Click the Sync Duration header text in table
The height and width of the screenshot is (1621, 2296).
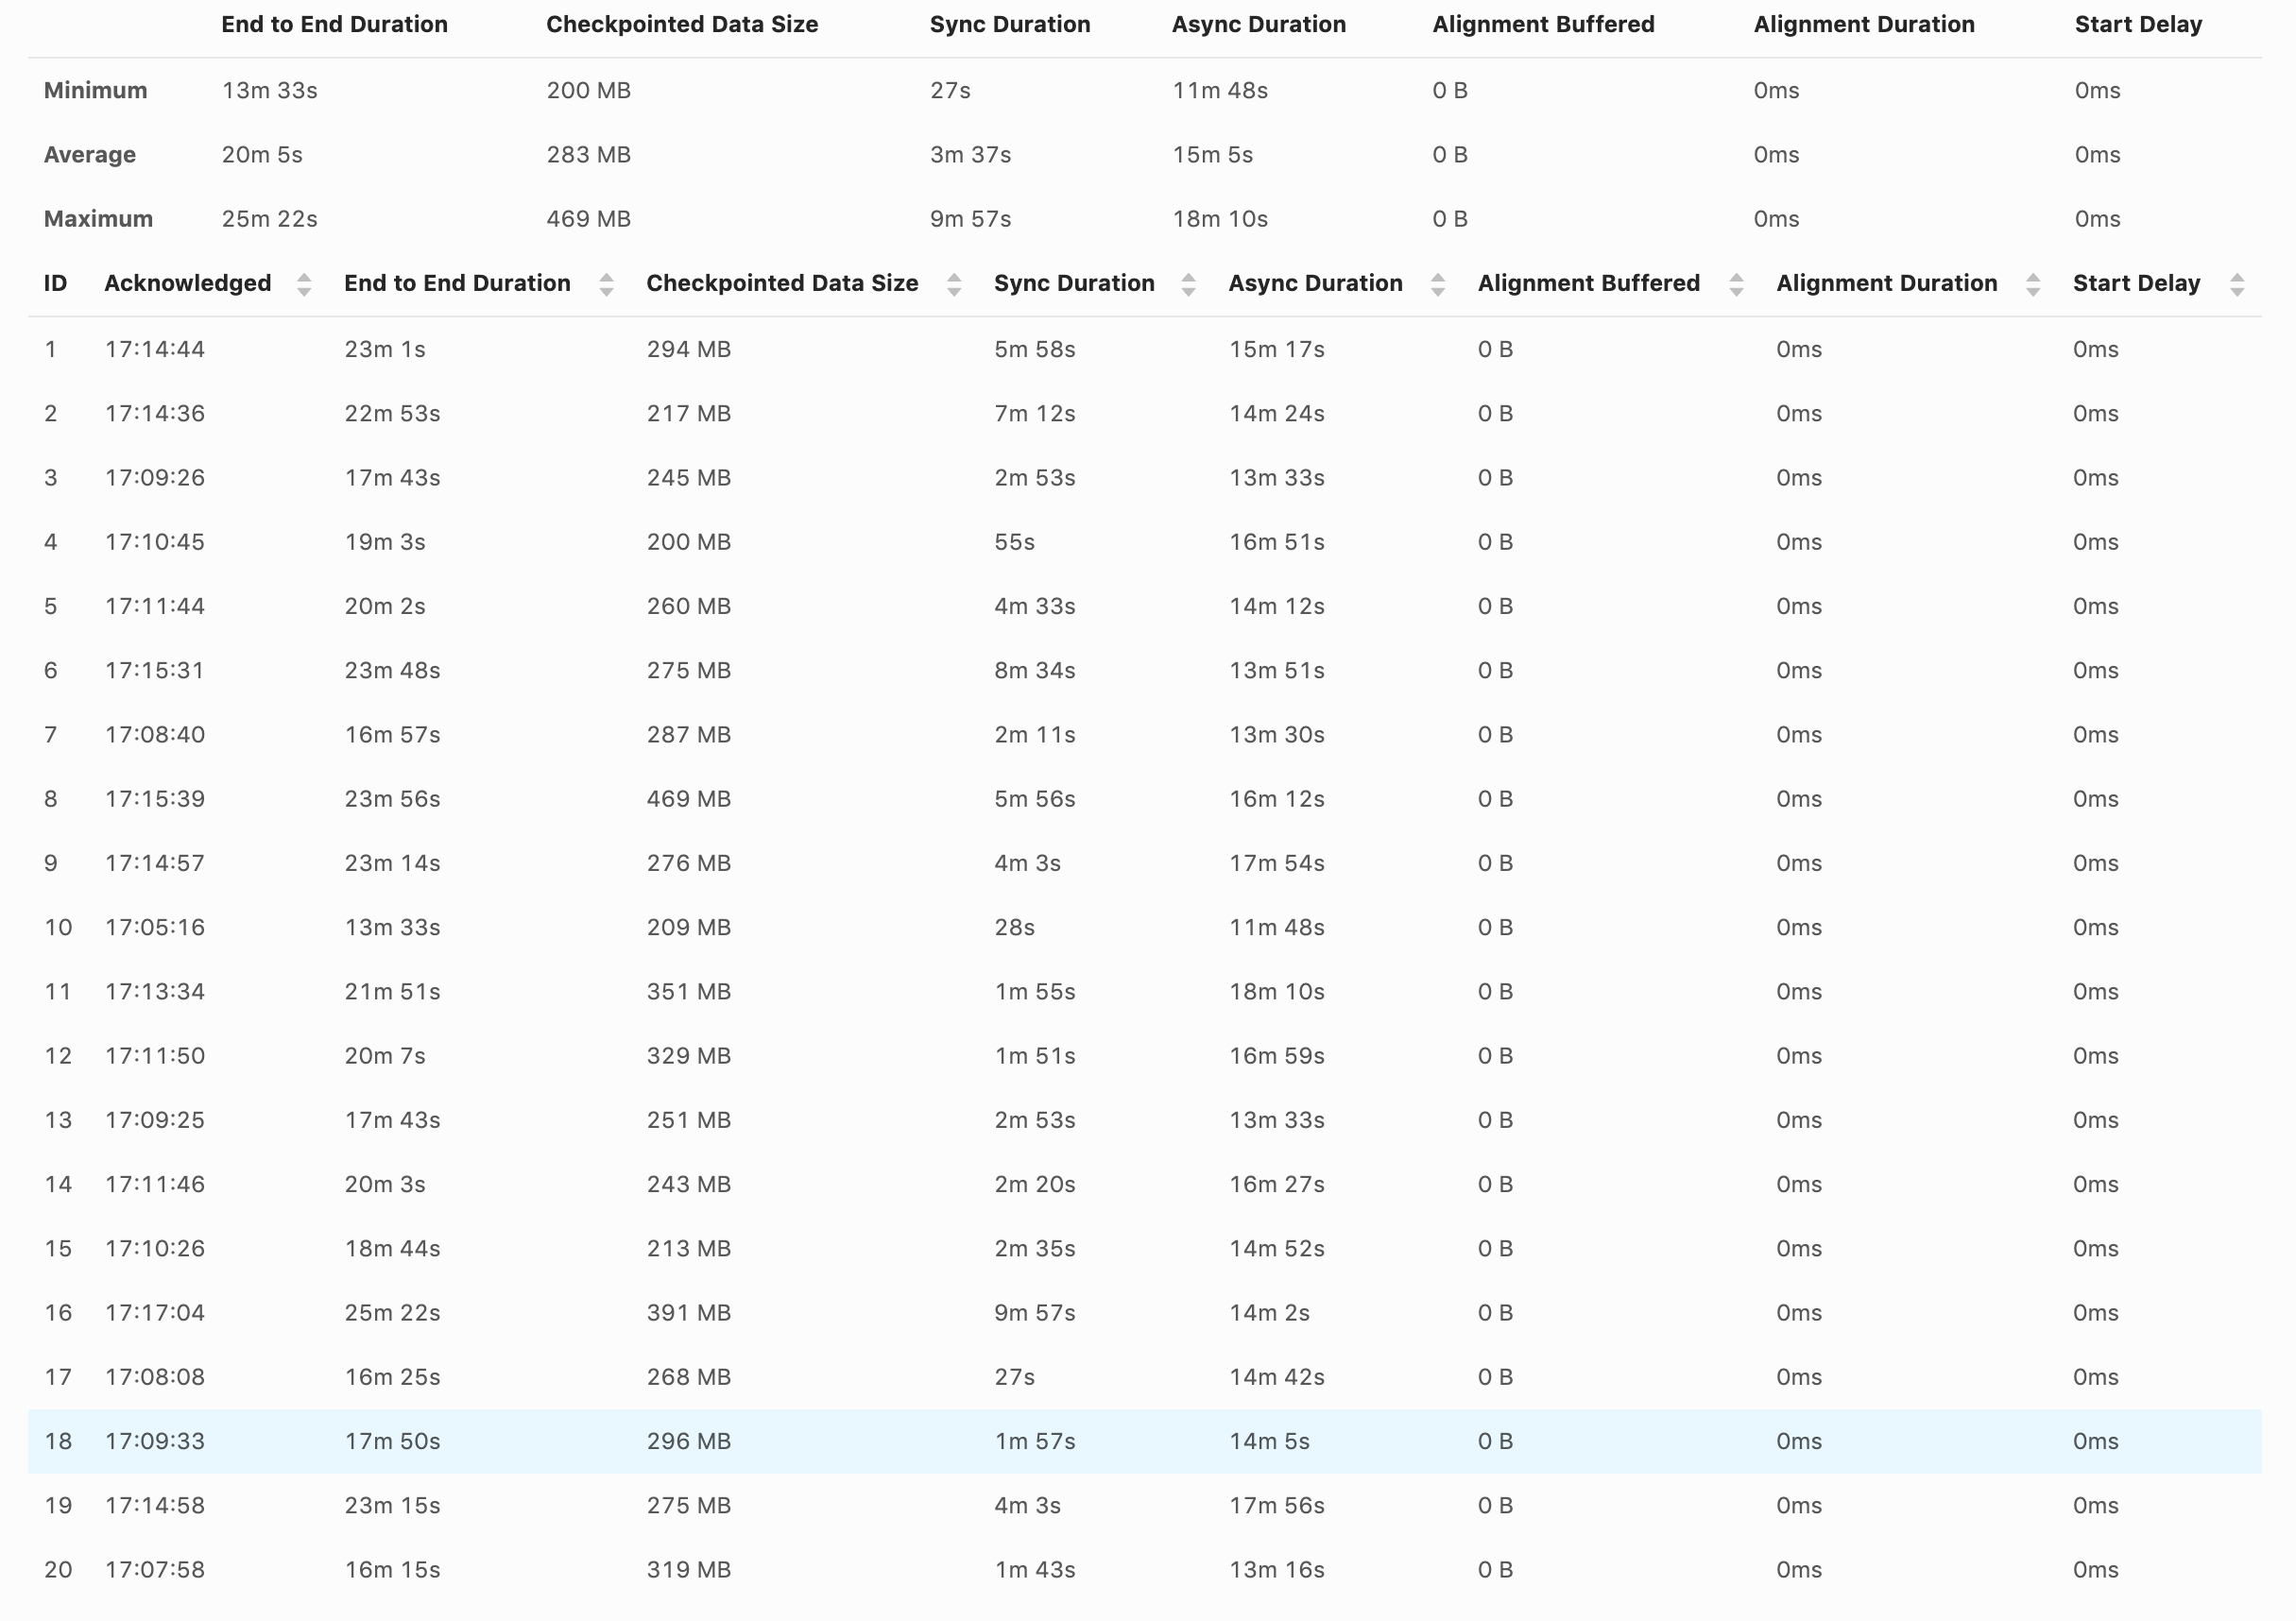[x=1074, y=284]
